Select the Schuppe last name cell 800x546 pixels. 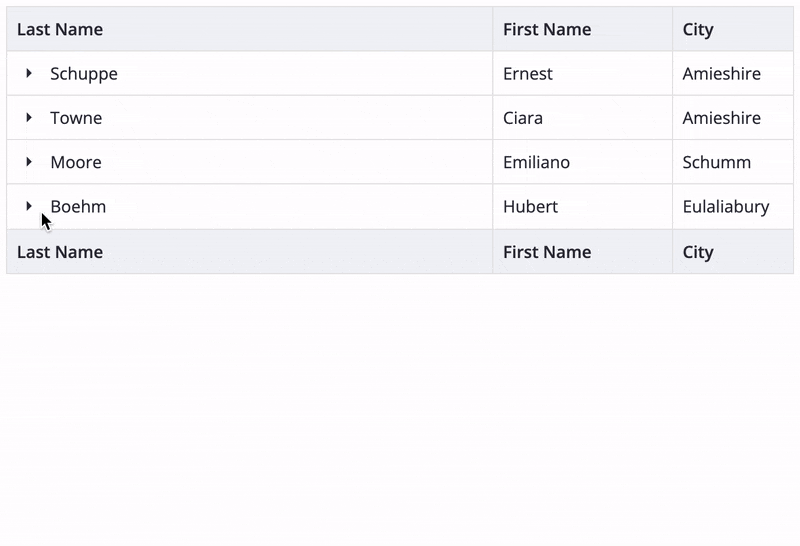click(249, 73)
